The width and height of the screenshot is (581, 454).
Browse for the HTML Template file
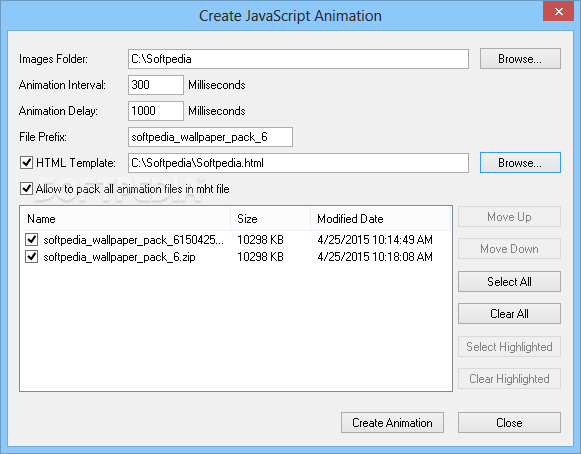tap(520, 163)
